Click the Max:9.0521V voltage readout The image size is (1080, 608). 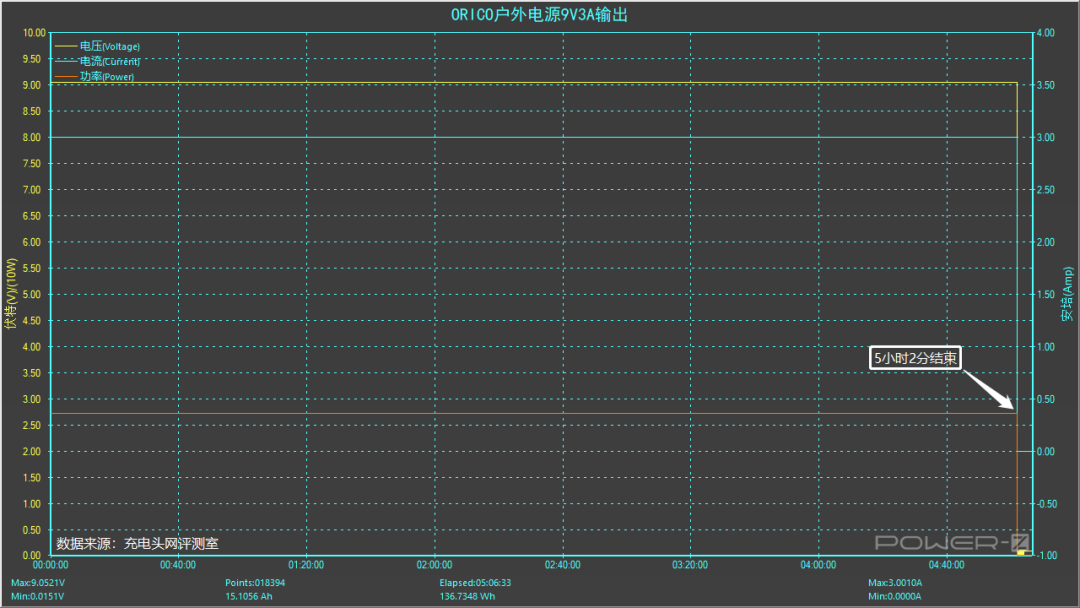click(x=38, y=583)
